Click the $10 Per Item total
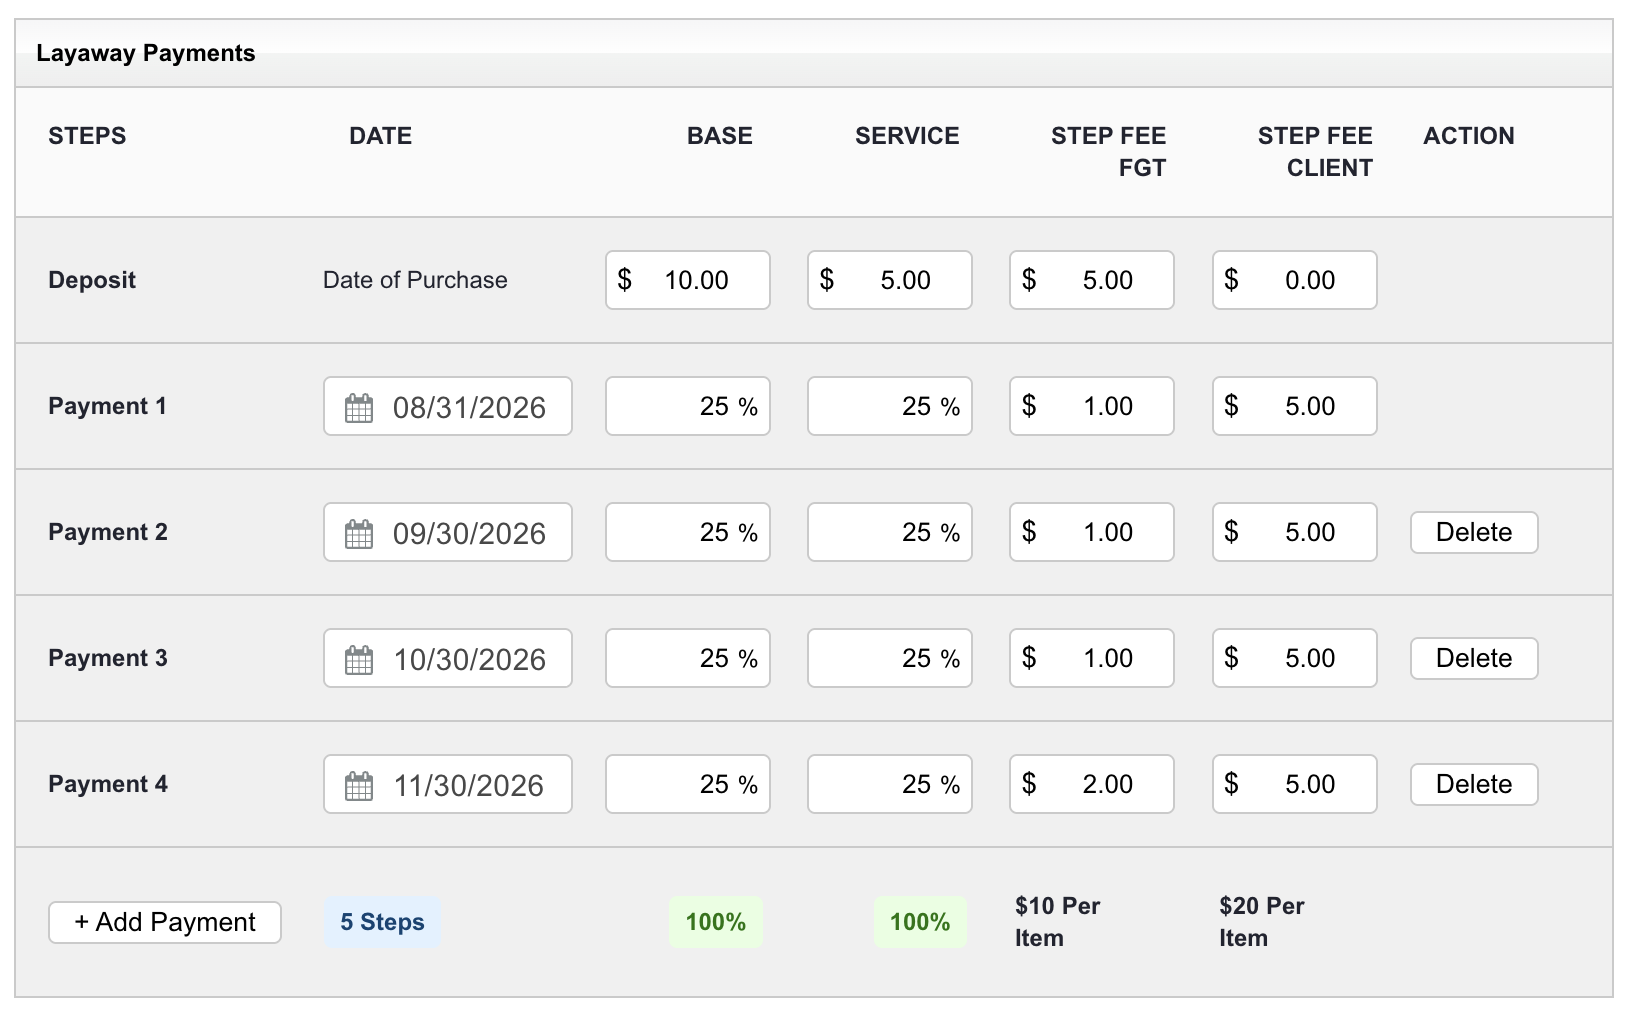This screenshot has width=1634, height=1014. 1057,922
